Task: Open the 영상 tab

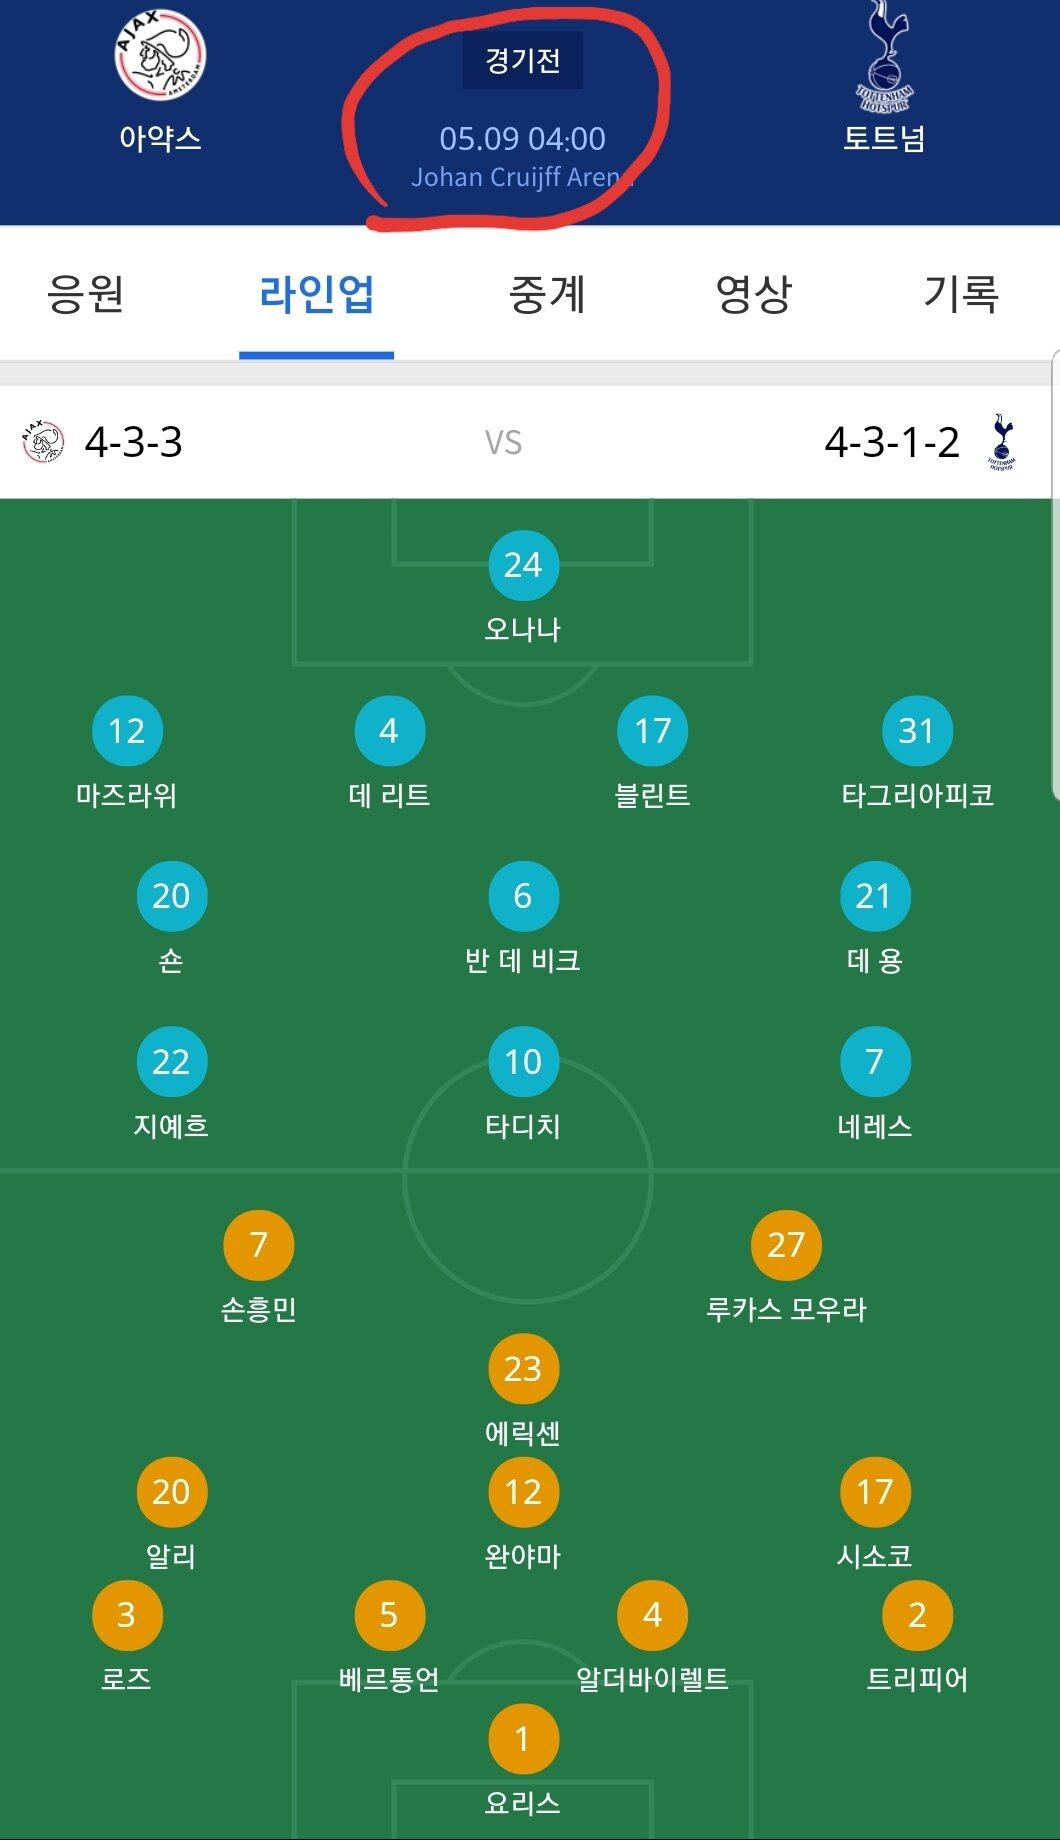Action: click(x=753, y=294)
